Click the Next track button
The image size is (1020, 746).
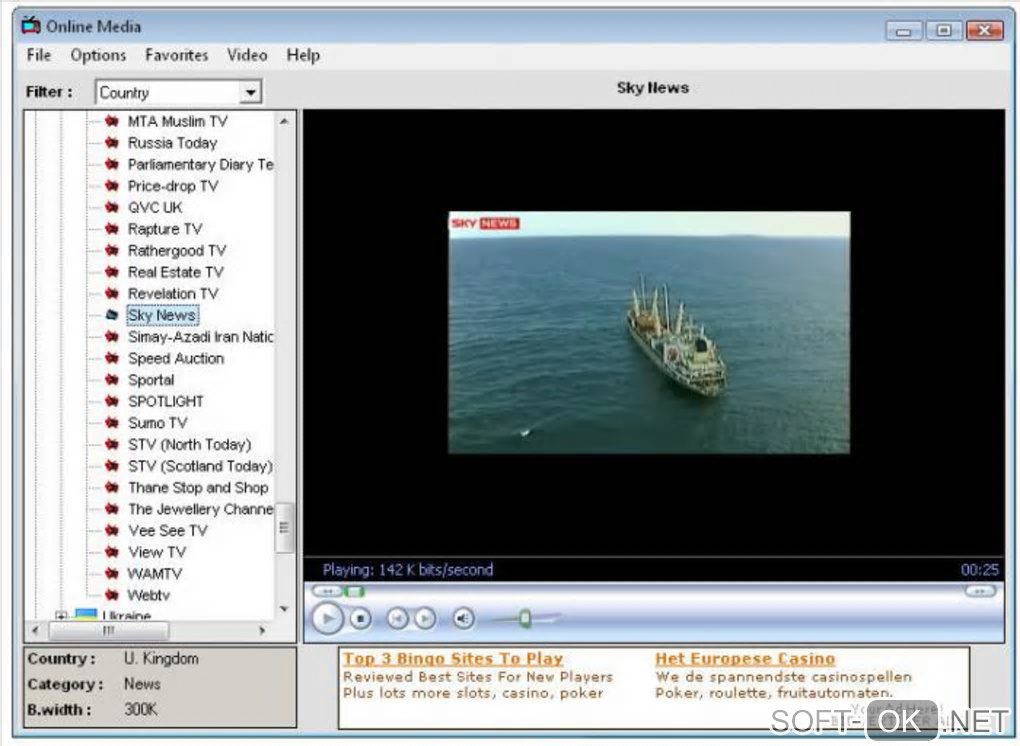(424, 619)
